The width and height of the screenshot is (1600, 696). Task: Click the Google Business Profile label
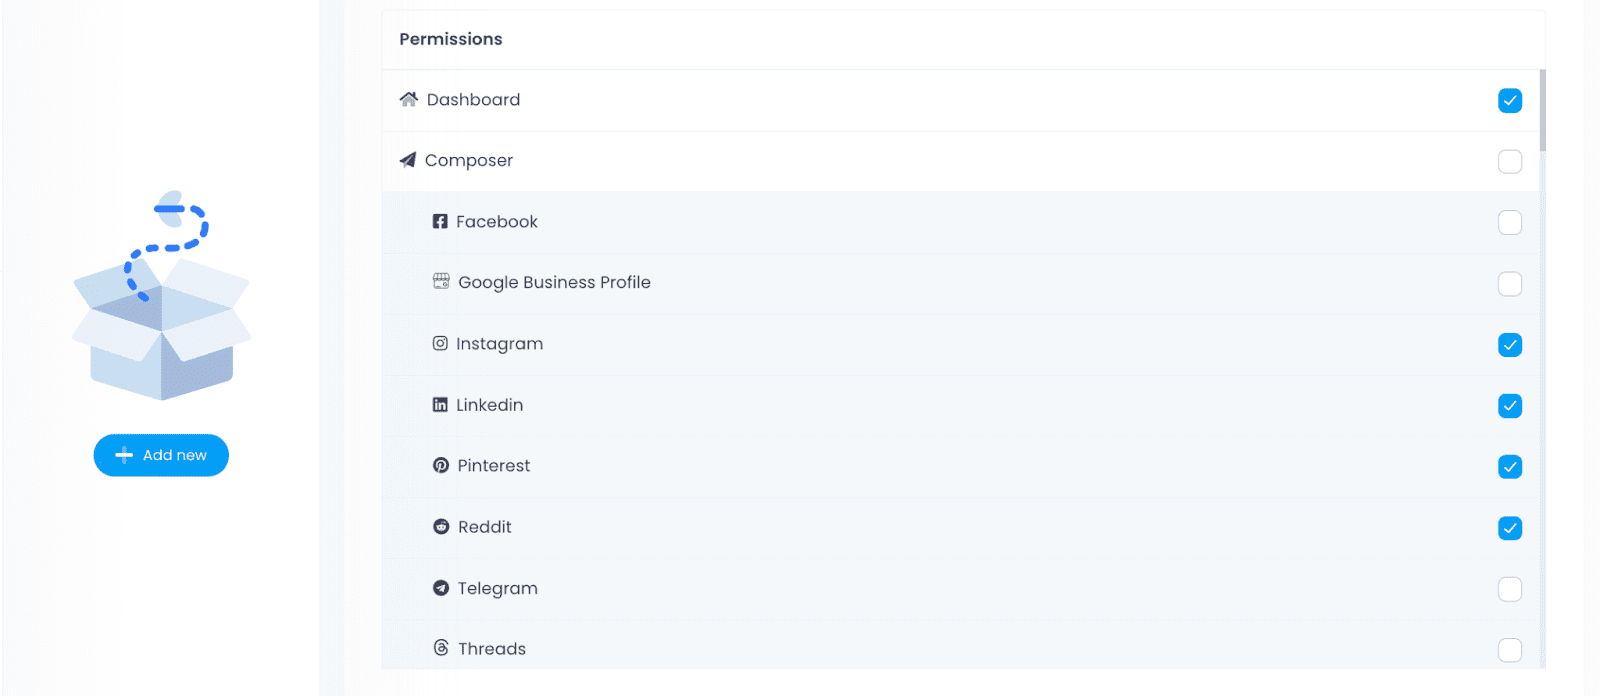click(x=554, y=282)
